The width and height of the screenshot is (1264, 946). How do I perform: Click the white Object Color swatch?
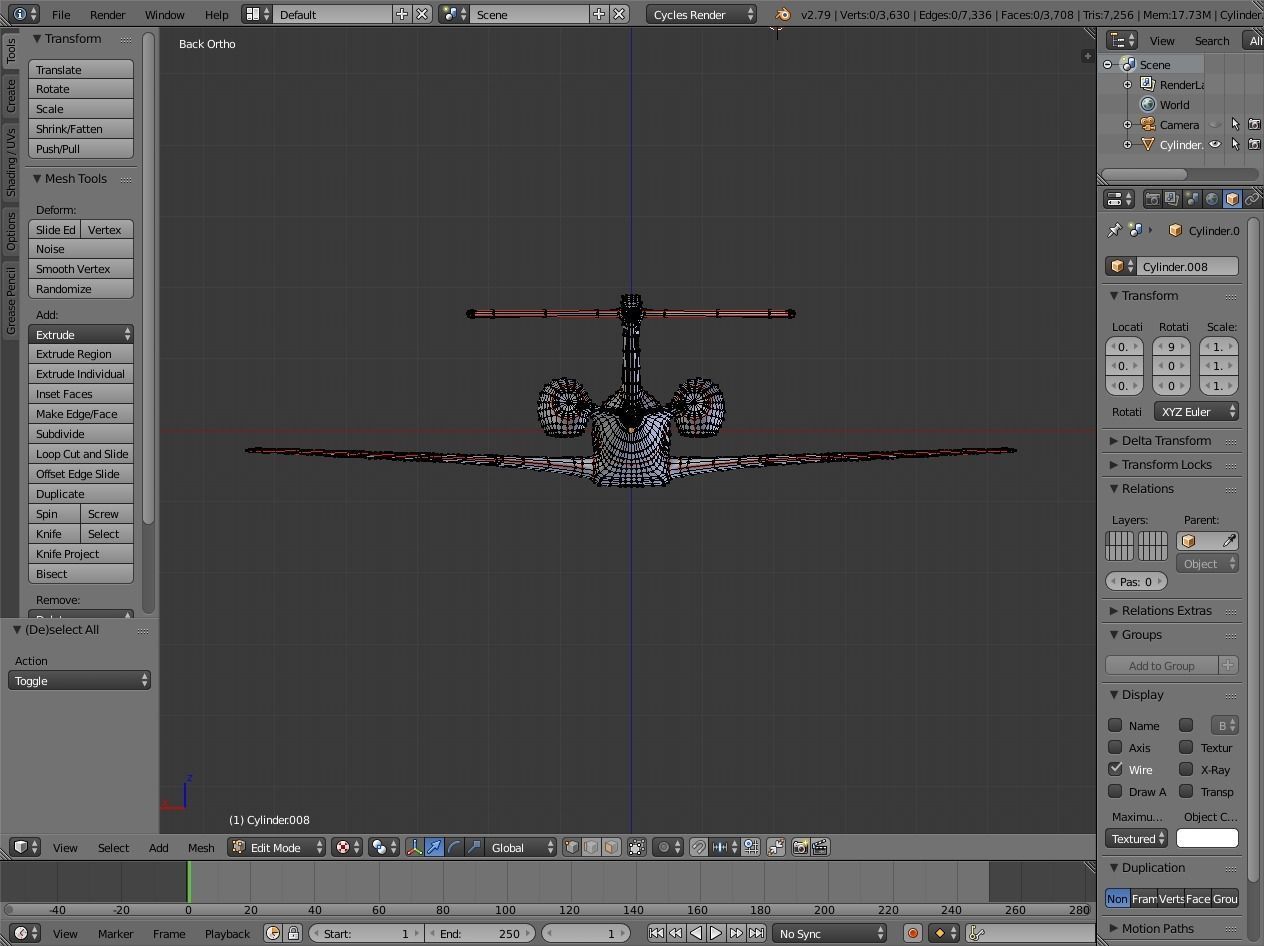[x=1207, y=838]
